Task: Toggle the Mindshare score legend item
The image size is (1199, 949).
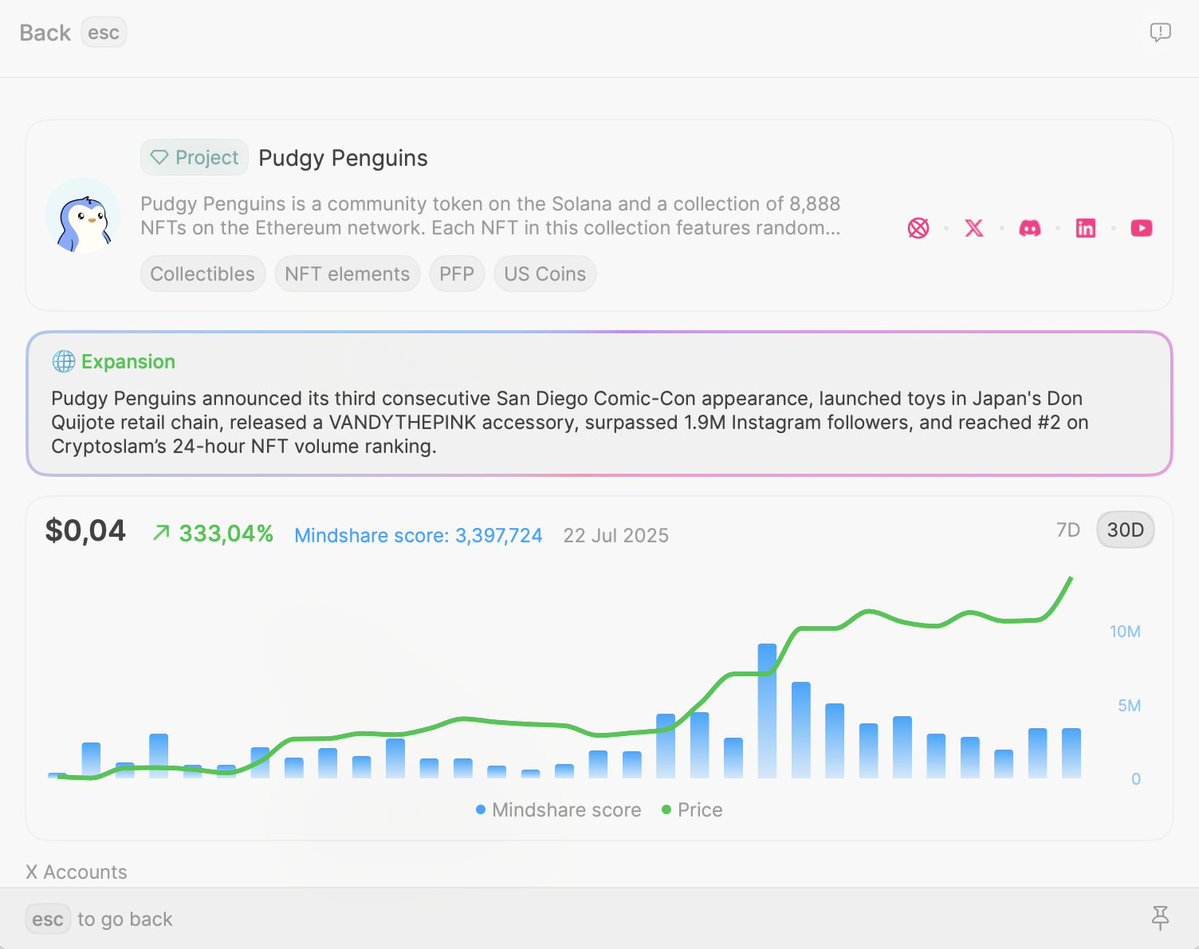Action: tap(558, 810)
